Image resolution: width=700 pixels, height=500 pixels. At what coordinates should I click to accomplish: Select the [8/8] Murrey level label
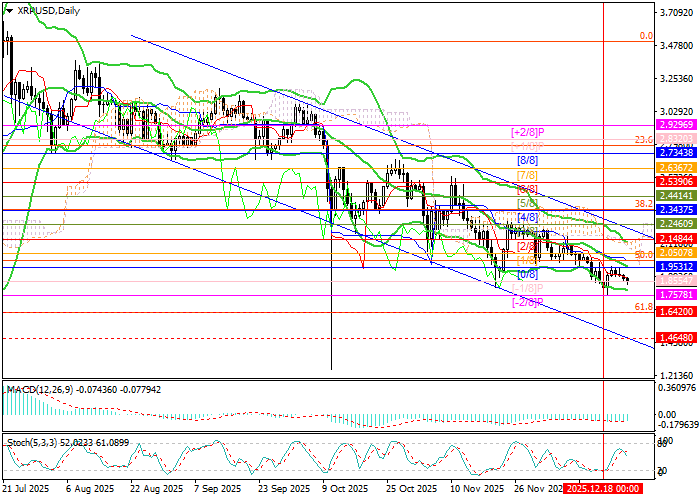coord(527,160)
